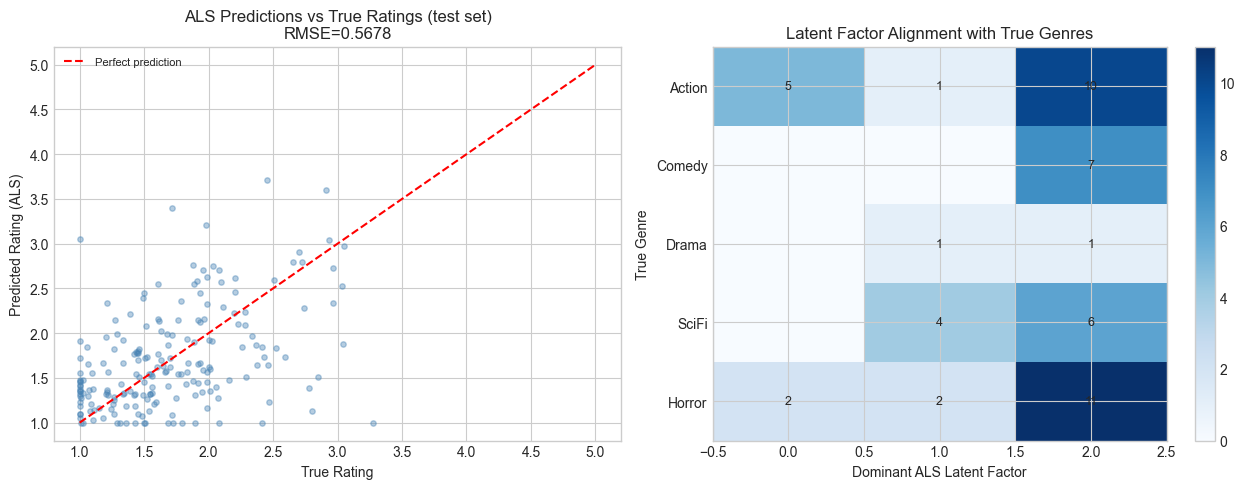Image resolution: width=1244 pixels, height=489 pixels.
Task: Click the Comedy row cell showing 7
Action: click(1091, 165)
